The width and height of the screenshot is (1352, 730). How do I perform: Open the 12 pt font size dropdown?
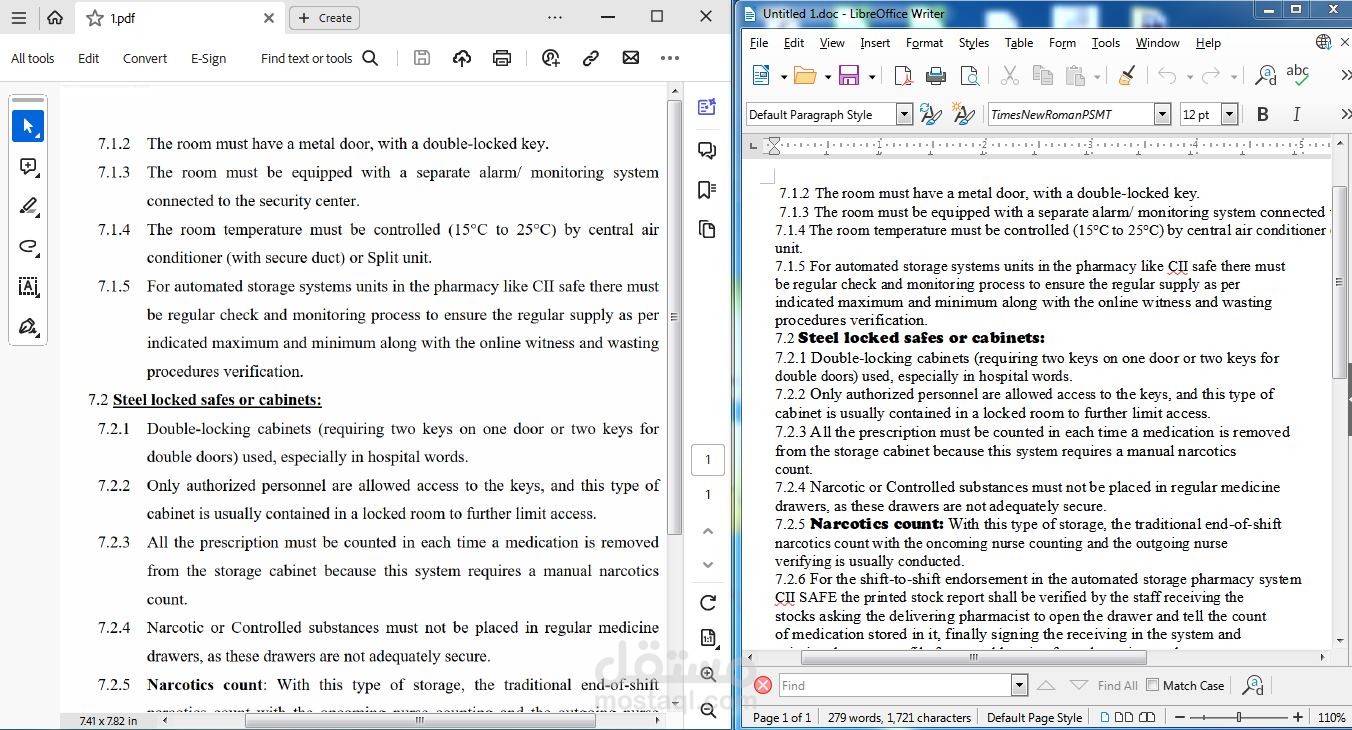coord(1230,115)
